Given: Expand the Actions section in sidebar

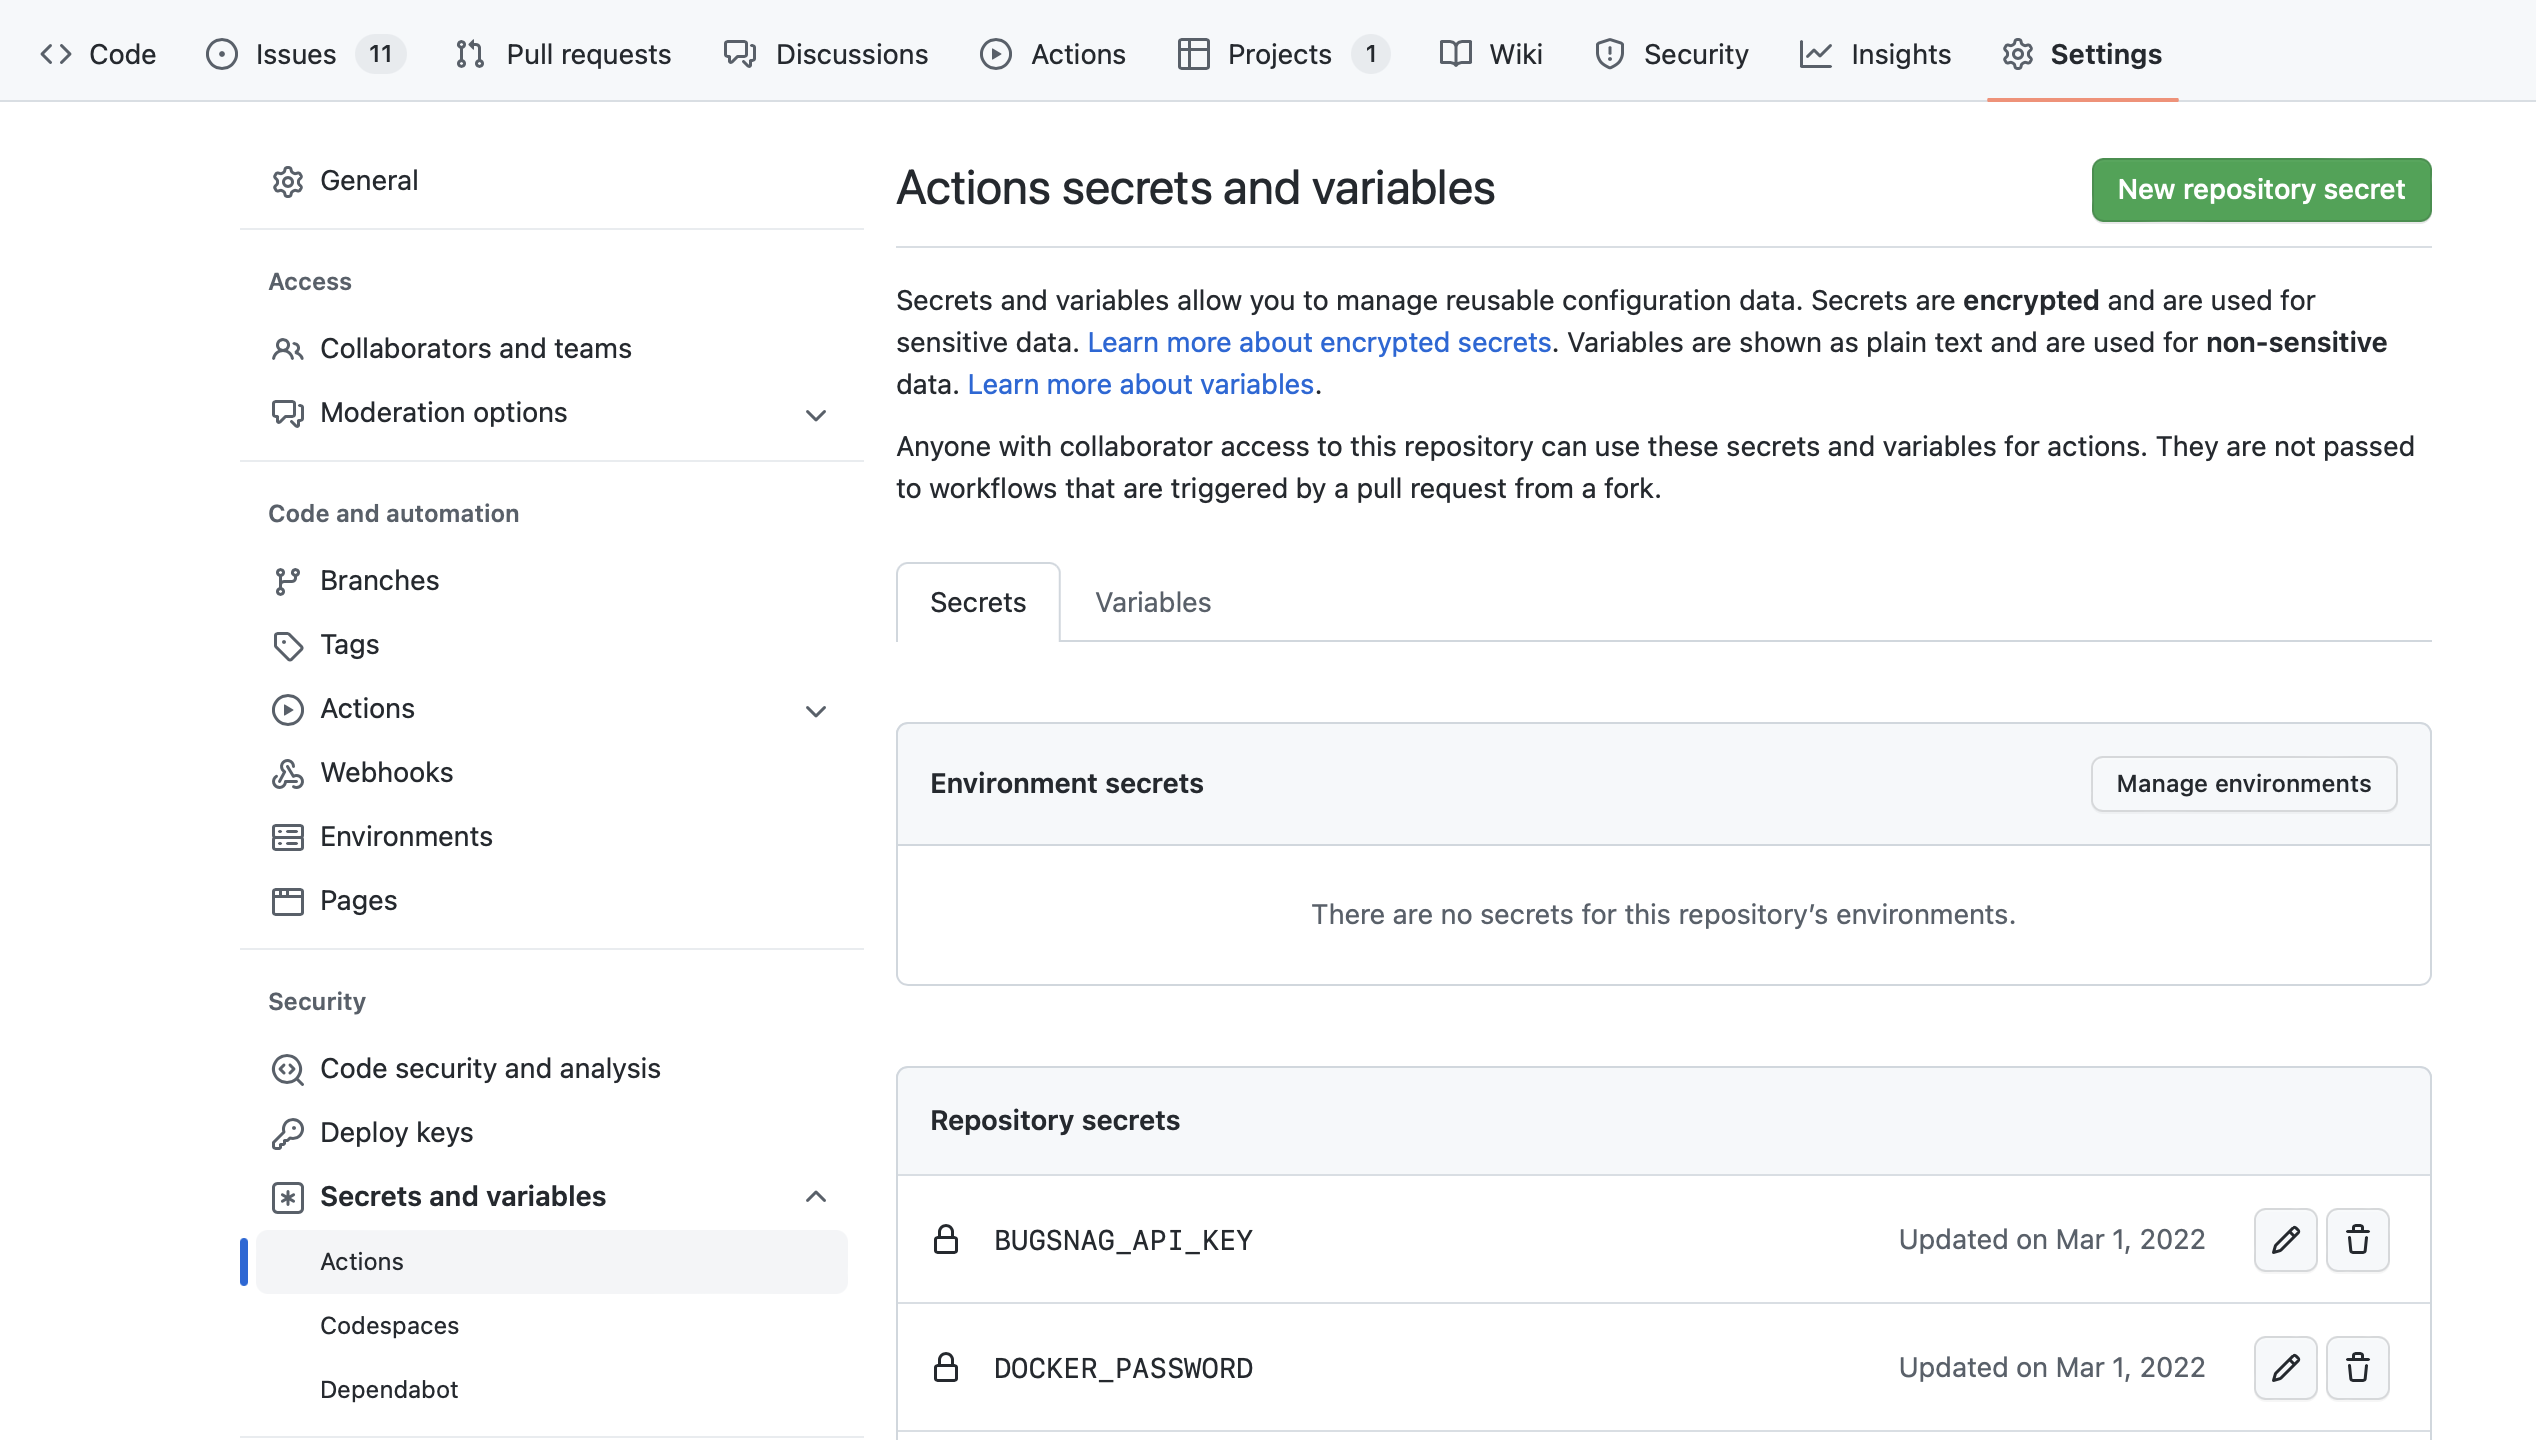Looking at the screenshot, I should (816, 710).
